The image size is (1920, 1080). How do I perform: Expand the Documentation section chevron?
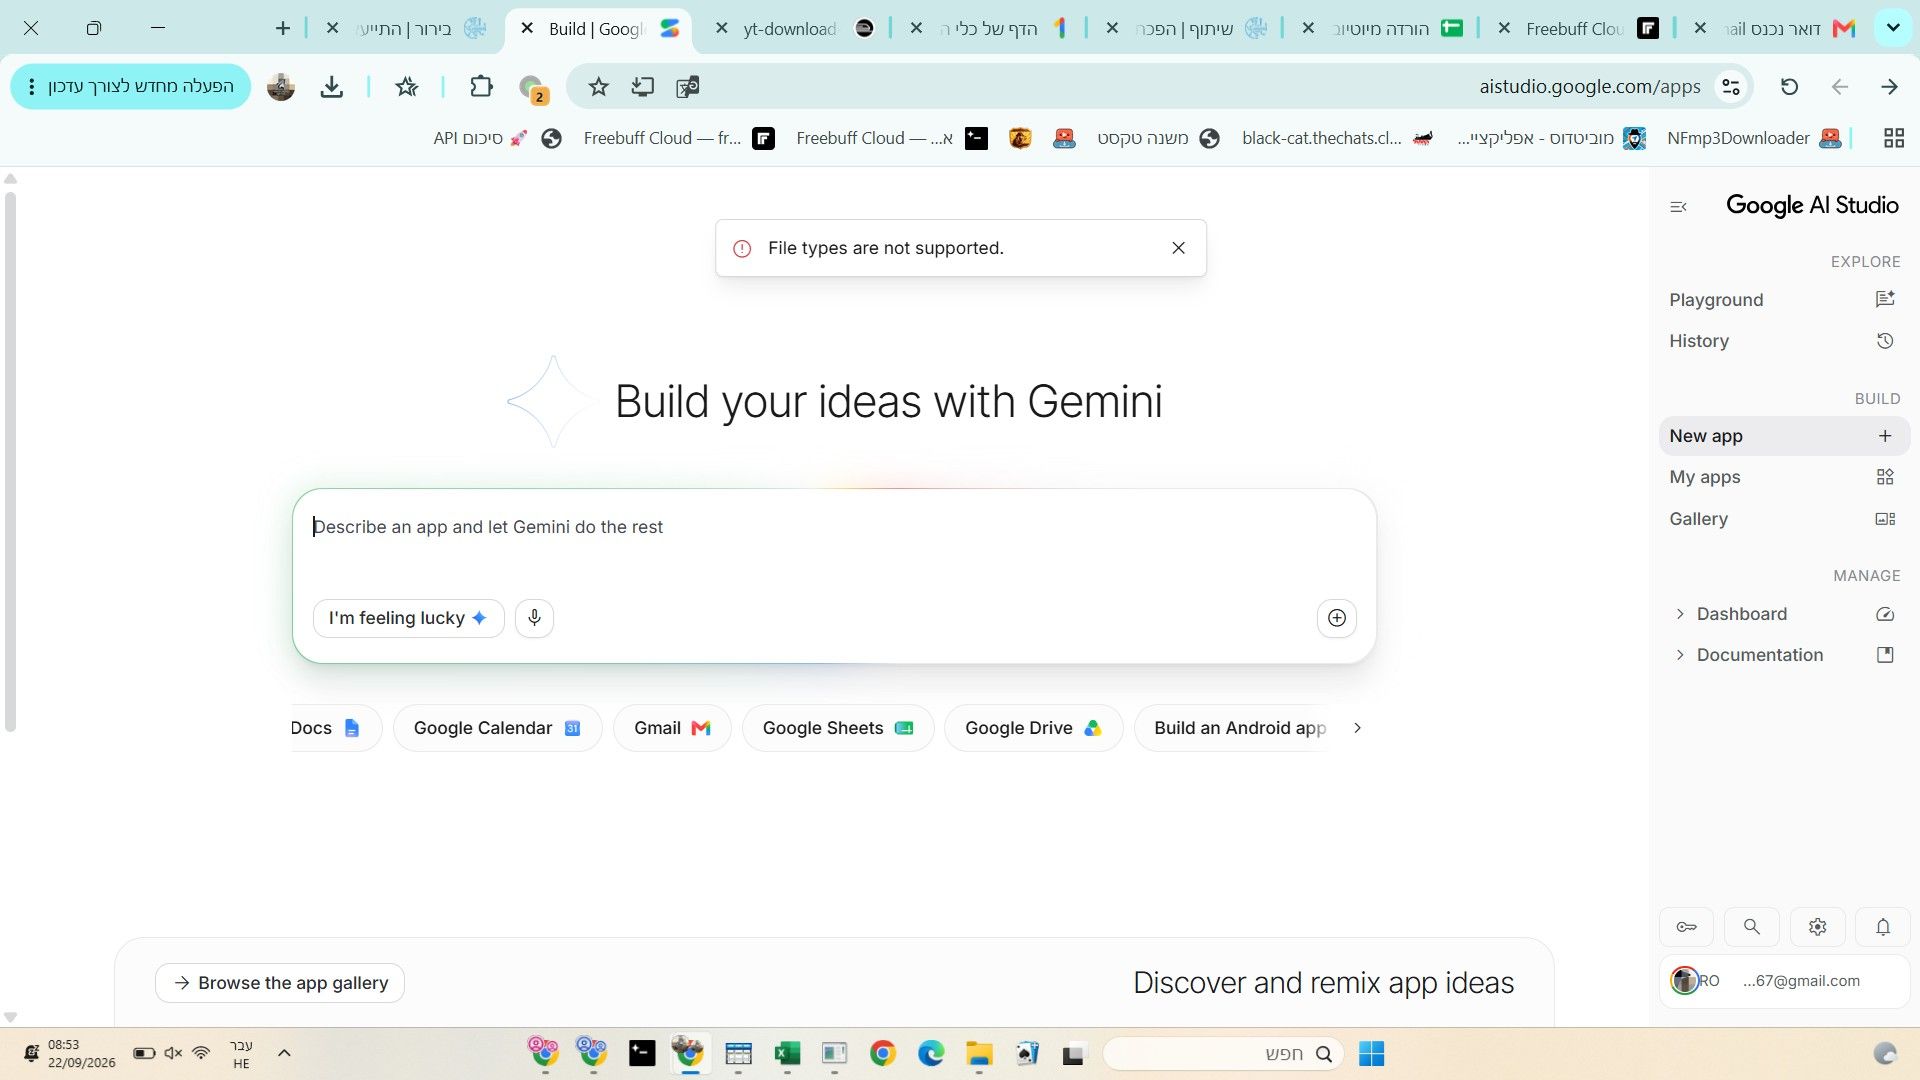point(1680,655)
